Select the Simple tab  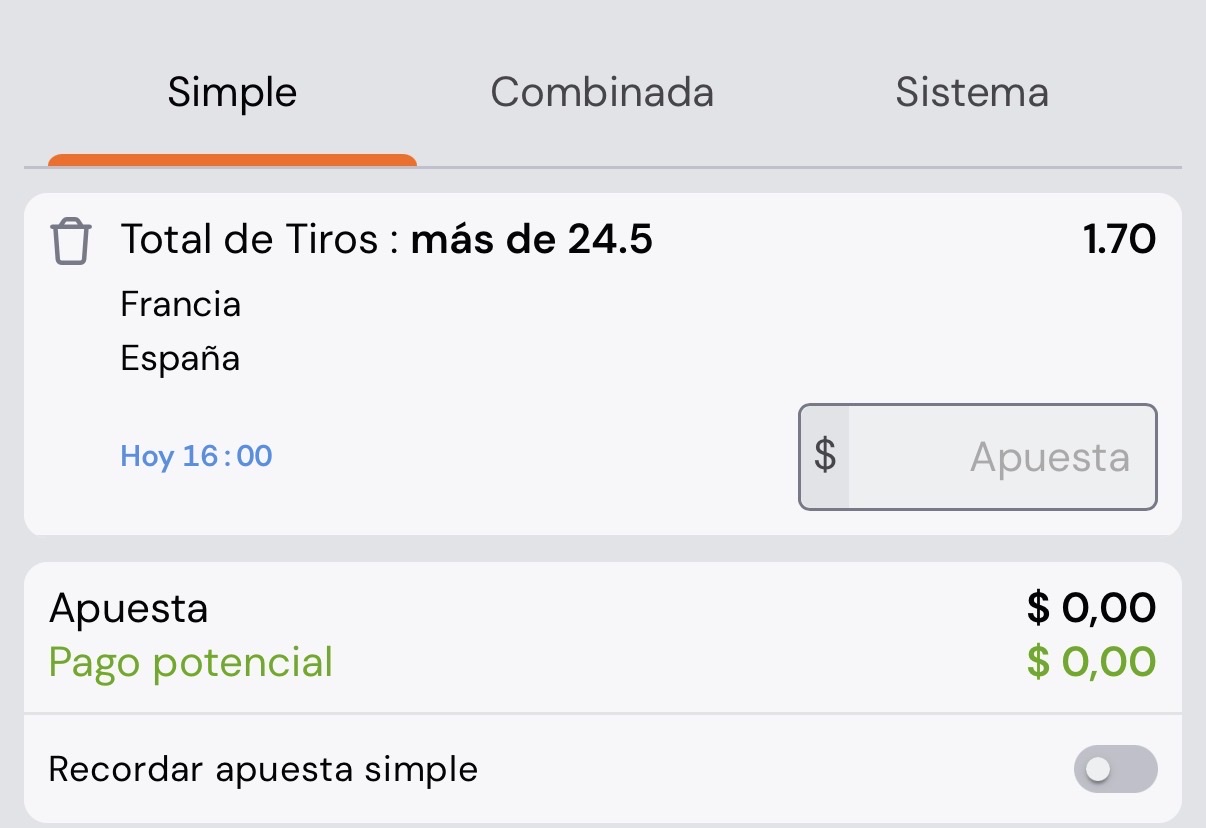pos(232,93)
